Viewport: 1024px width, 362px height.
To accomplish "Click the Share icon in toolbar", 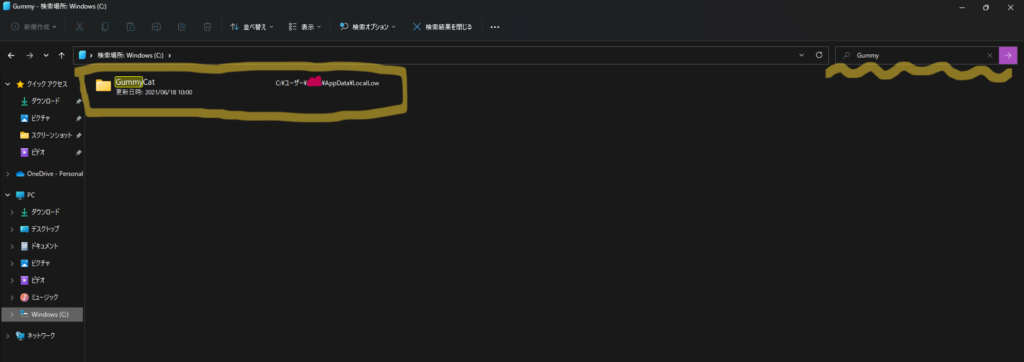I will click(182, 27).
